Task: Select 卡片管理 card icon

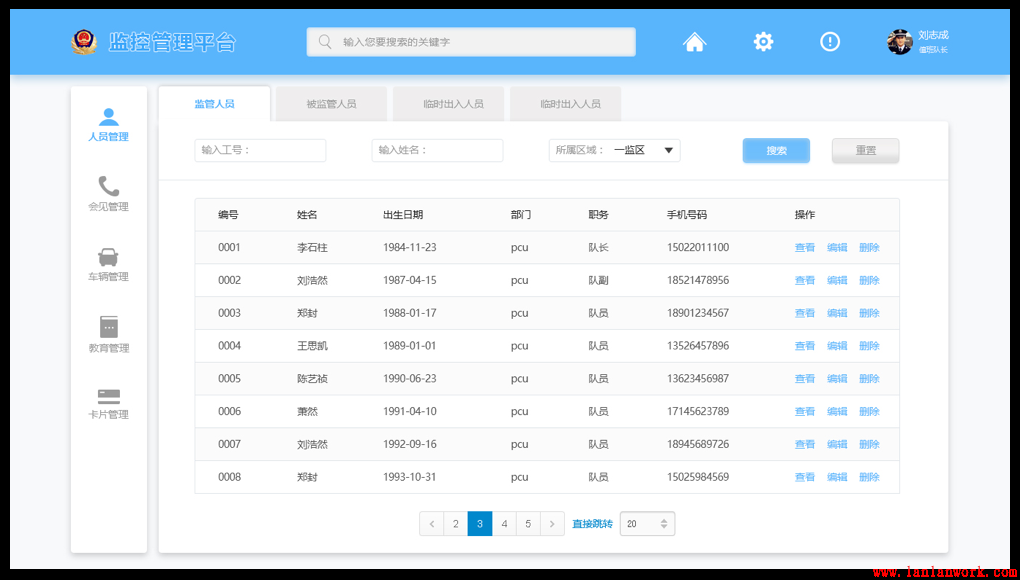Action: click(108, 402)
